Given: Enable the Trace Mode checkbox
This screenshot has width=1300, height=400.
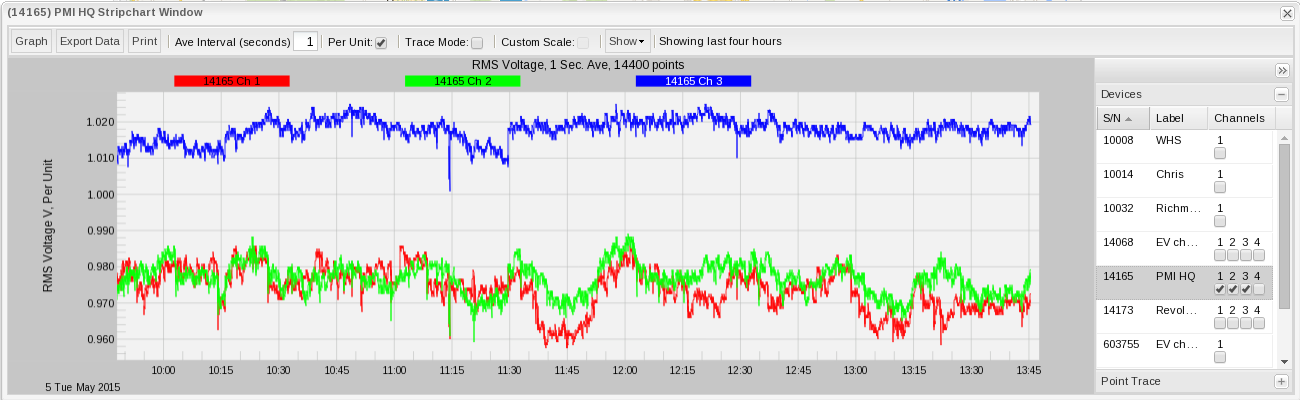Looking at the screenshot, I should point(477,43).
